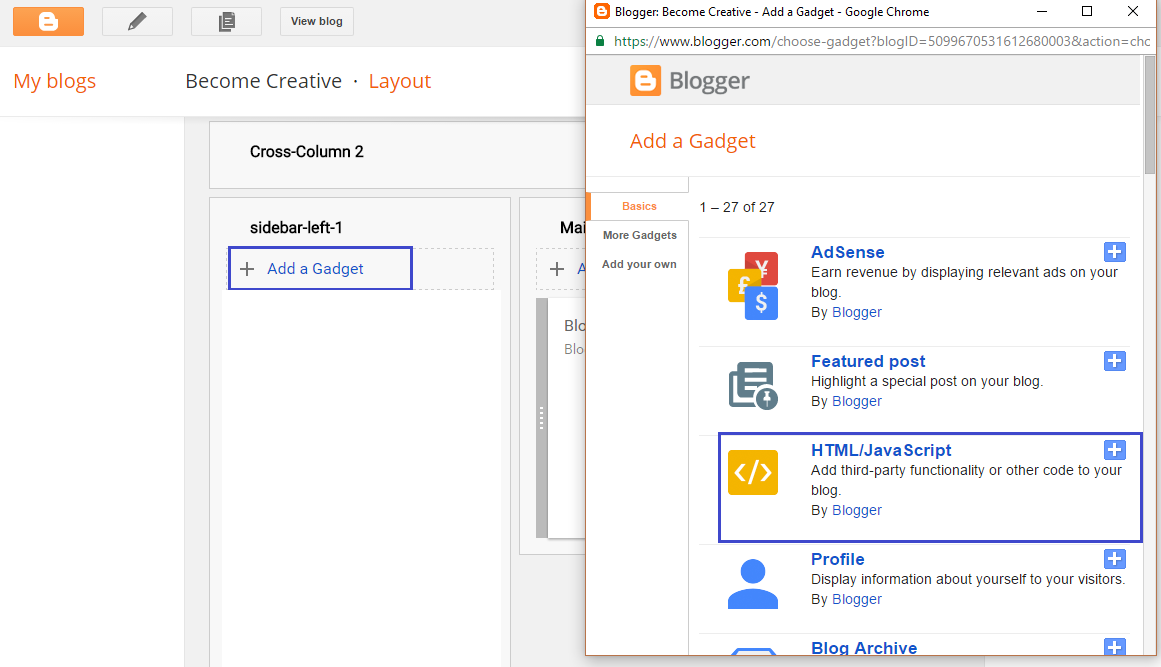
Task: Select the Basics tab
Action: pos(639,207)
